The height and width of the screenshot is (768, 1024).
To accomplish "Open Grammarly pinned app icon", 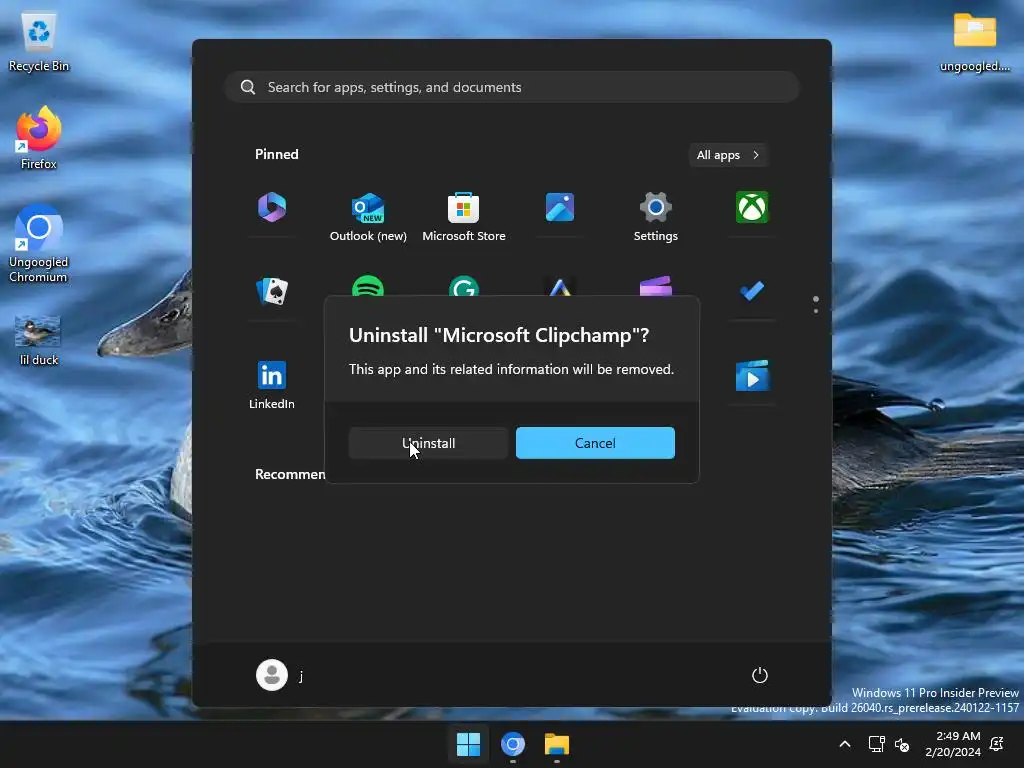I will pos(464,286).
